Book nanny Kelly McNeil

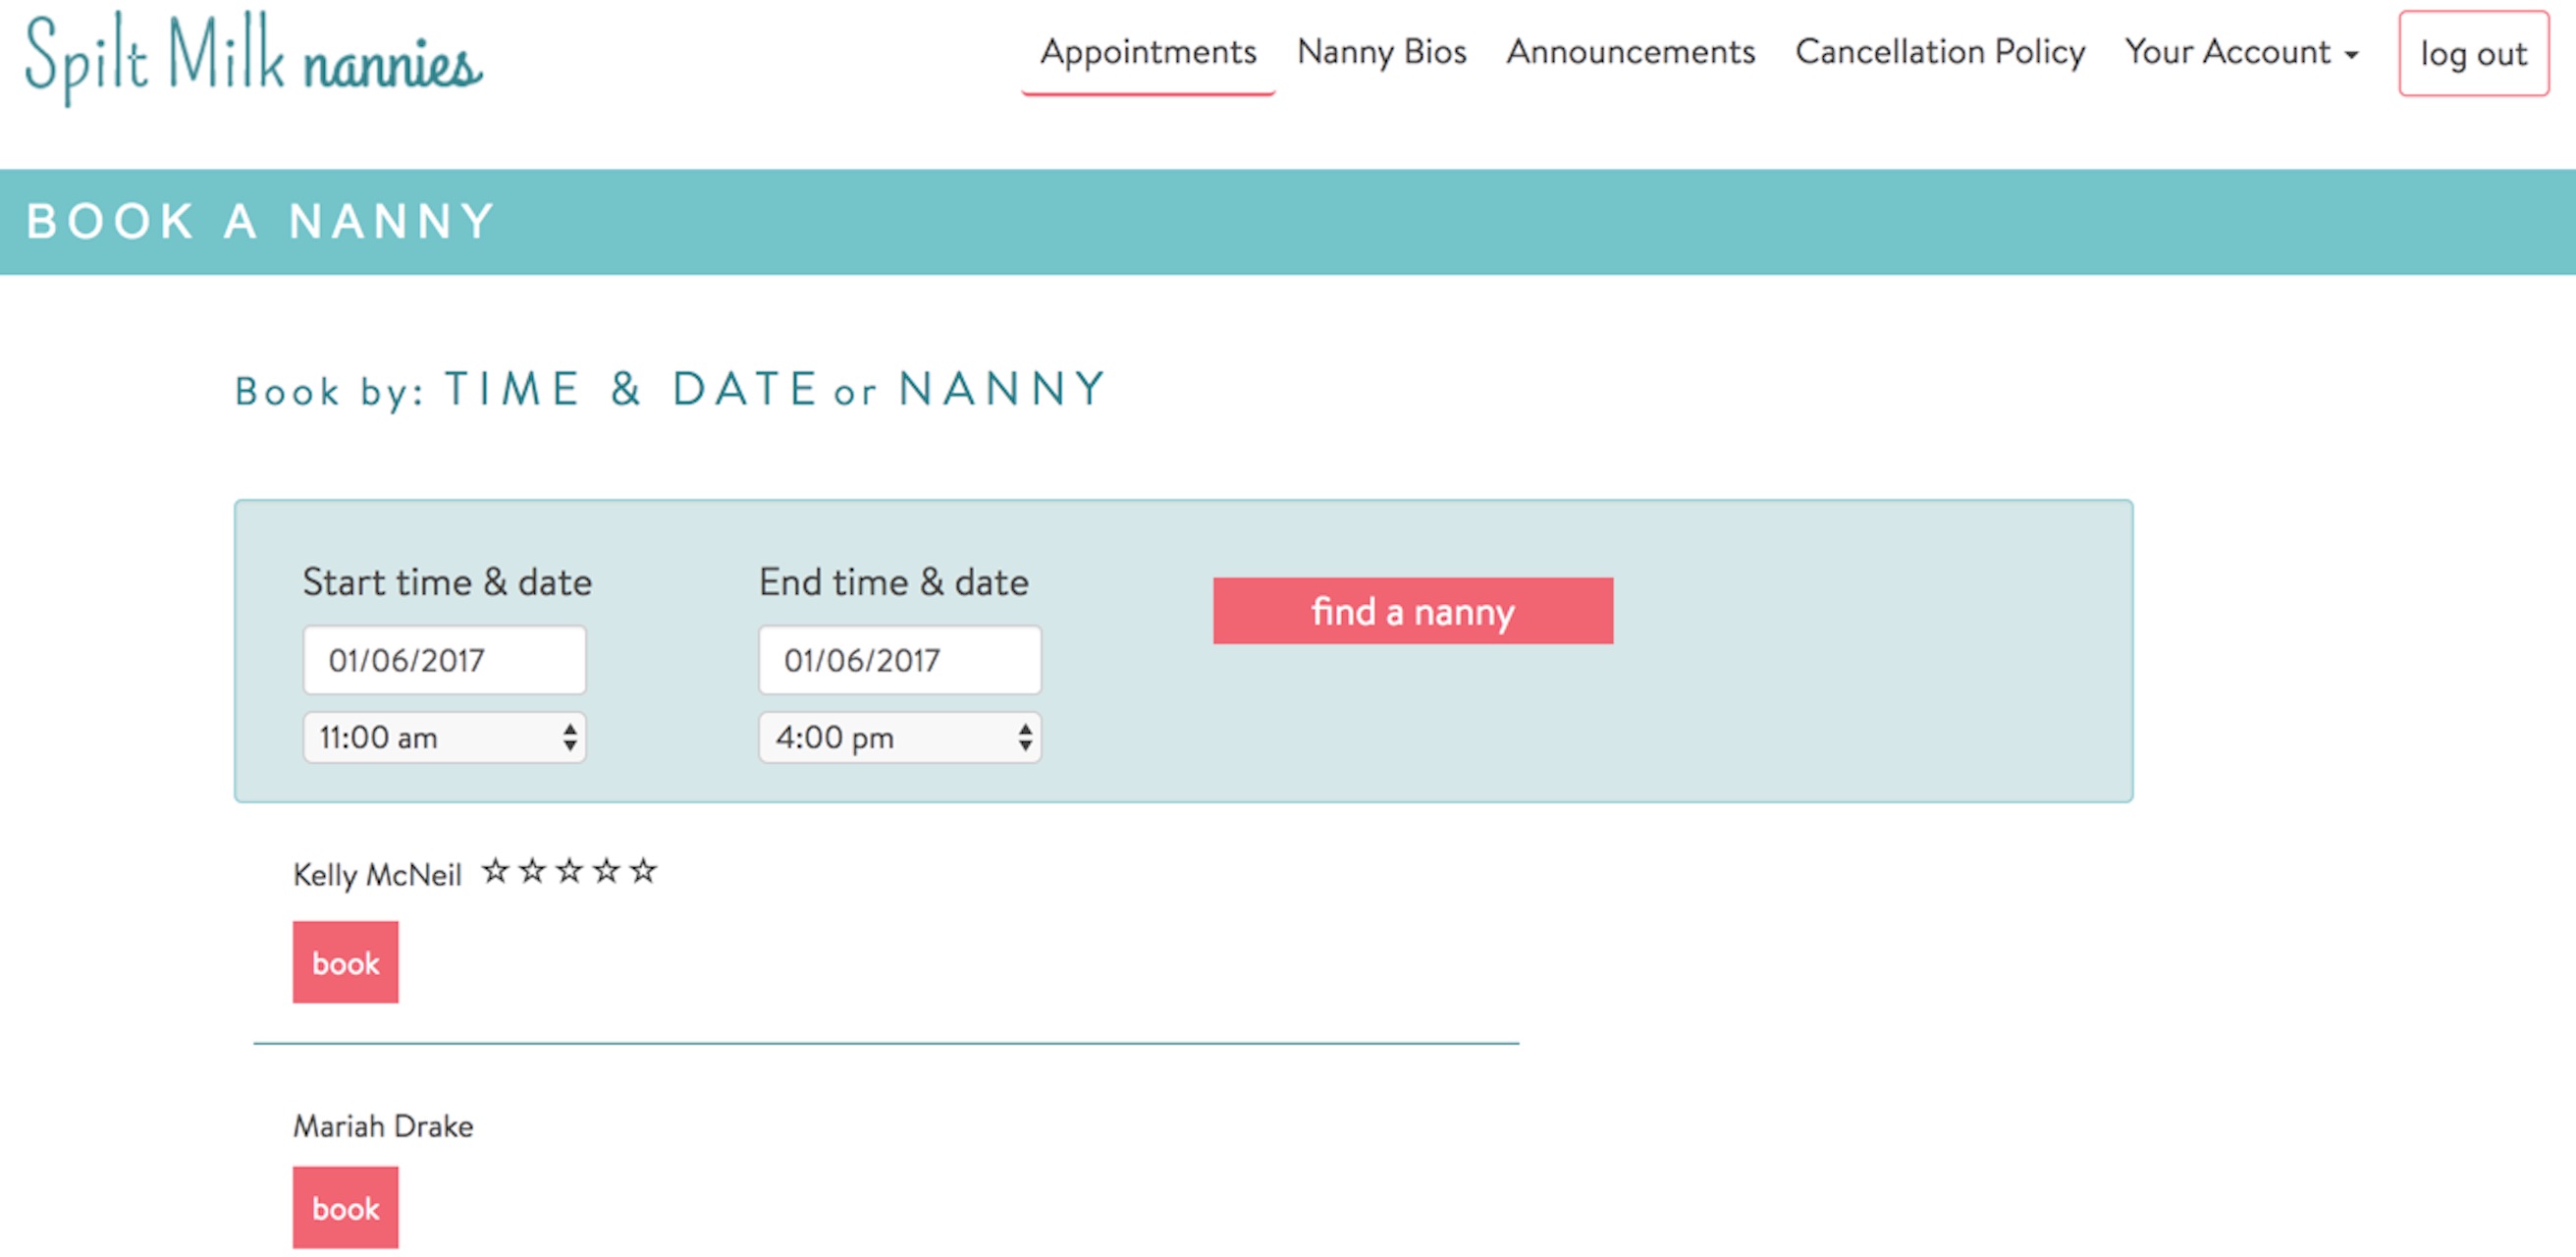pyautogui.click(x=346, y=962)
